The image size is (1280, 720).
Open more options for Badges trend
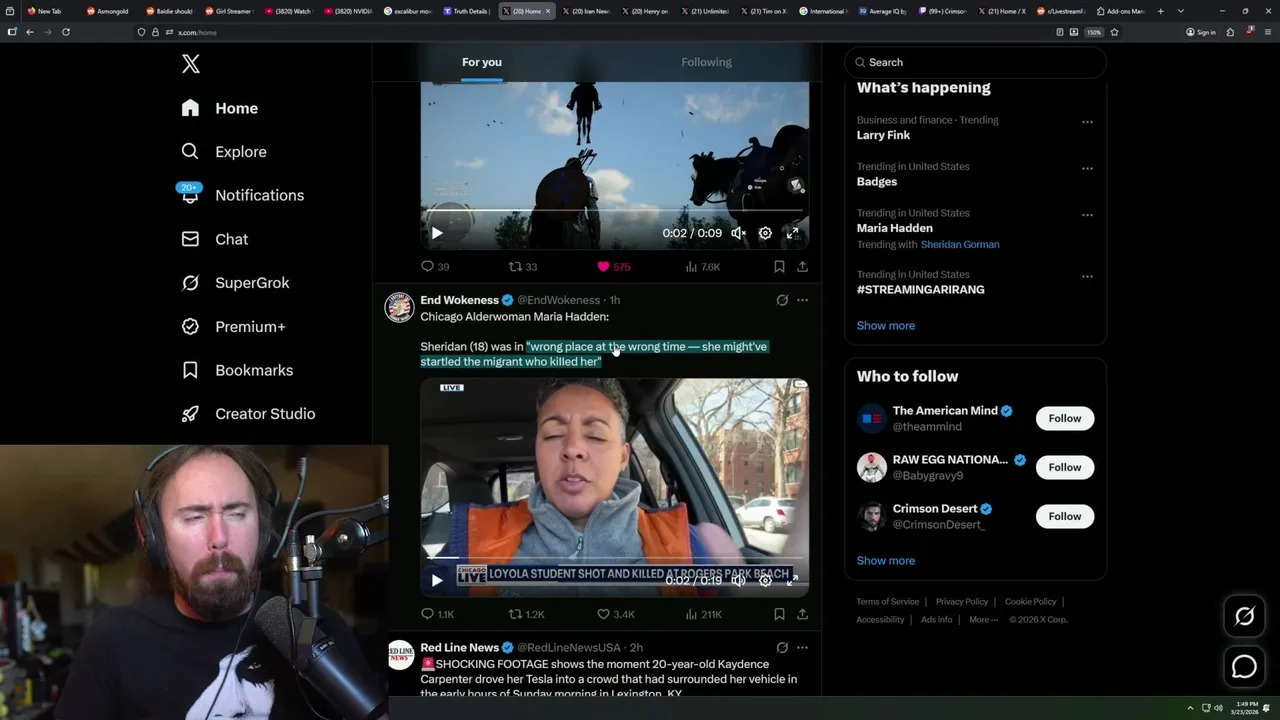point(1087,168)
